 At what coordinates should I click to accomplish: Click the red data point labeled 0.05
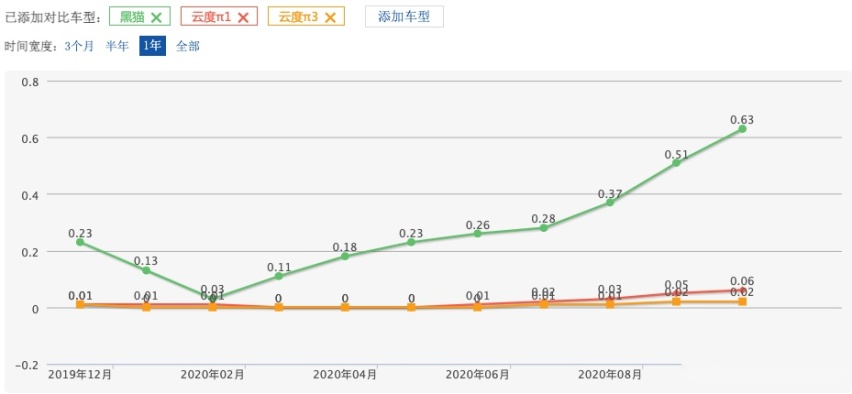(676, 293)
